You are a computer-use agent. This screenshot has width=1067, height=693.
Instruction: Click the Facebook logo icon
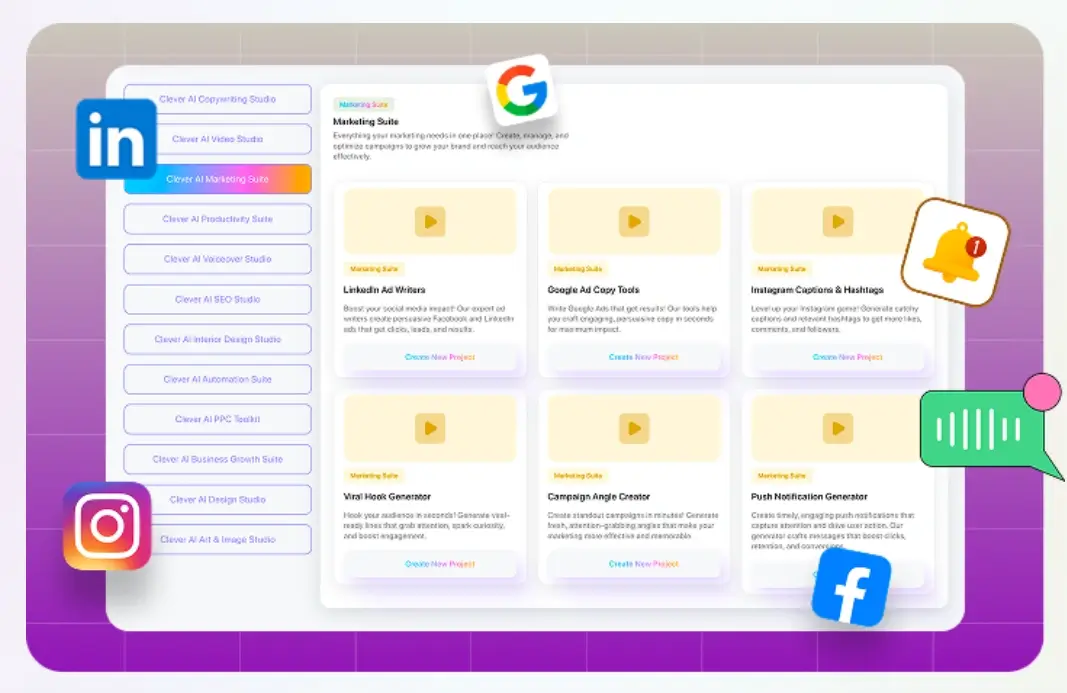(x=851, y=587)
